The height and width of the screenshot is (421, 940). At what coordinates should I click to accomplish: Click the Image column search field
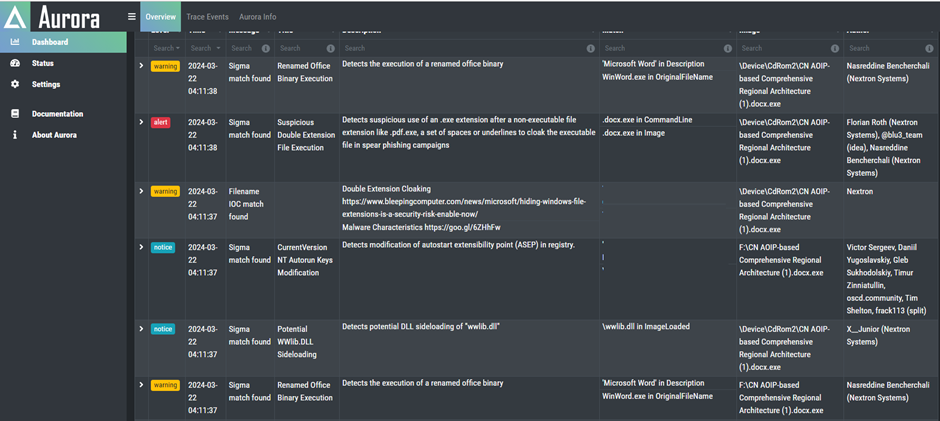(x=780, y=48)
